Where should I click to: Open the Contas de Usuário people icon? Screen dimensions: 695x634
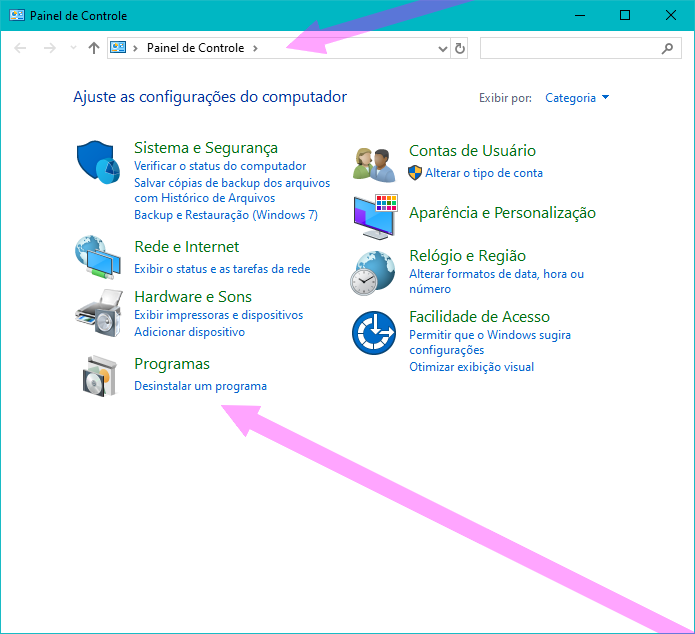tap(374, 164)
